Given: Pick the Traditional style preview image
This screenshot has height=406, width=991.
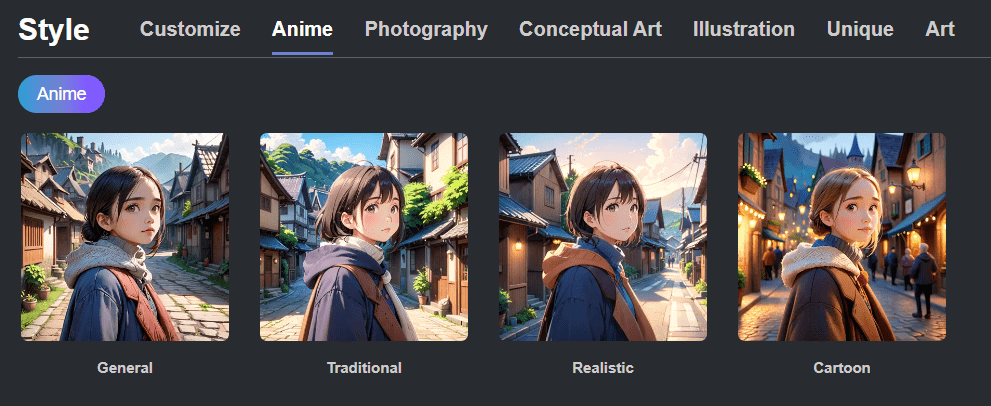Looking at the screenshot, I should coord(364,237).
